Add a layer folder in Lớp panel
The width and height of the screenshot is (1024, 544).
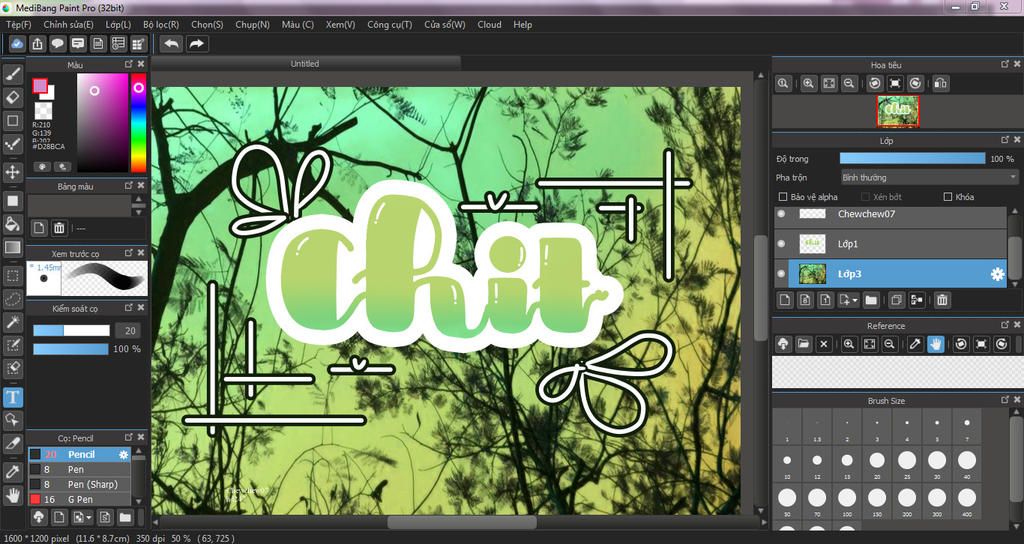click(871, 300)
